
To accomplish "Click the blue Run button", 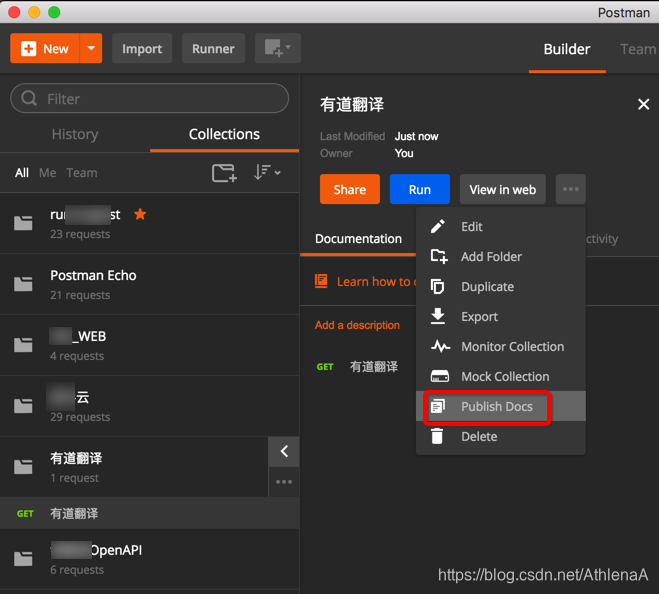I will 420,189.
